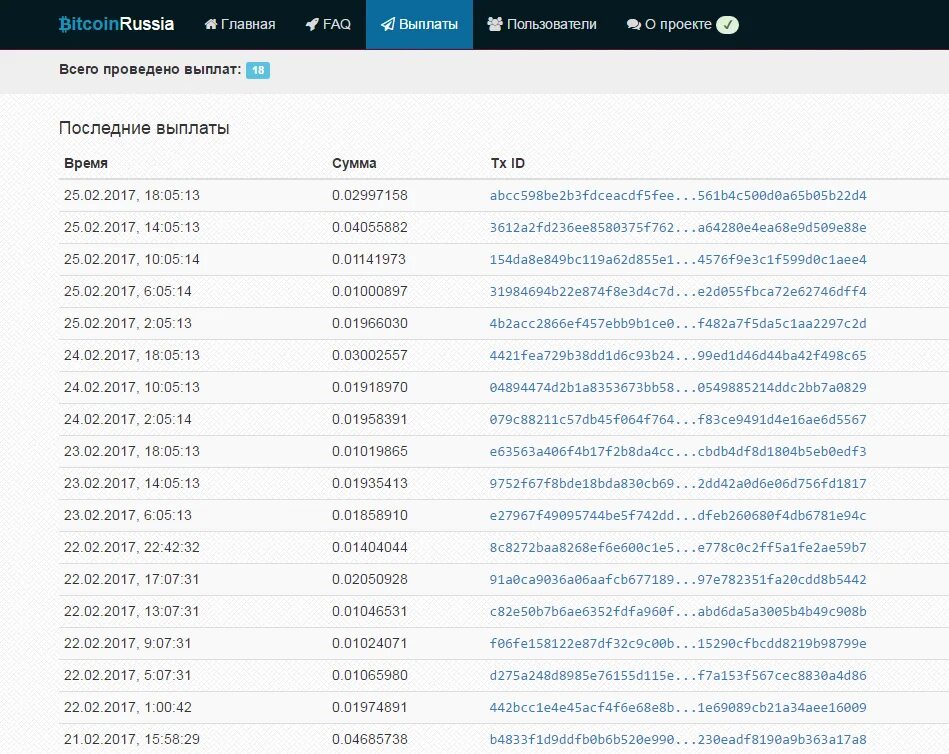Open transaction link 31984694b22e874f8e3d4c7d
949x754 pixels.
[x=678, y=292]
